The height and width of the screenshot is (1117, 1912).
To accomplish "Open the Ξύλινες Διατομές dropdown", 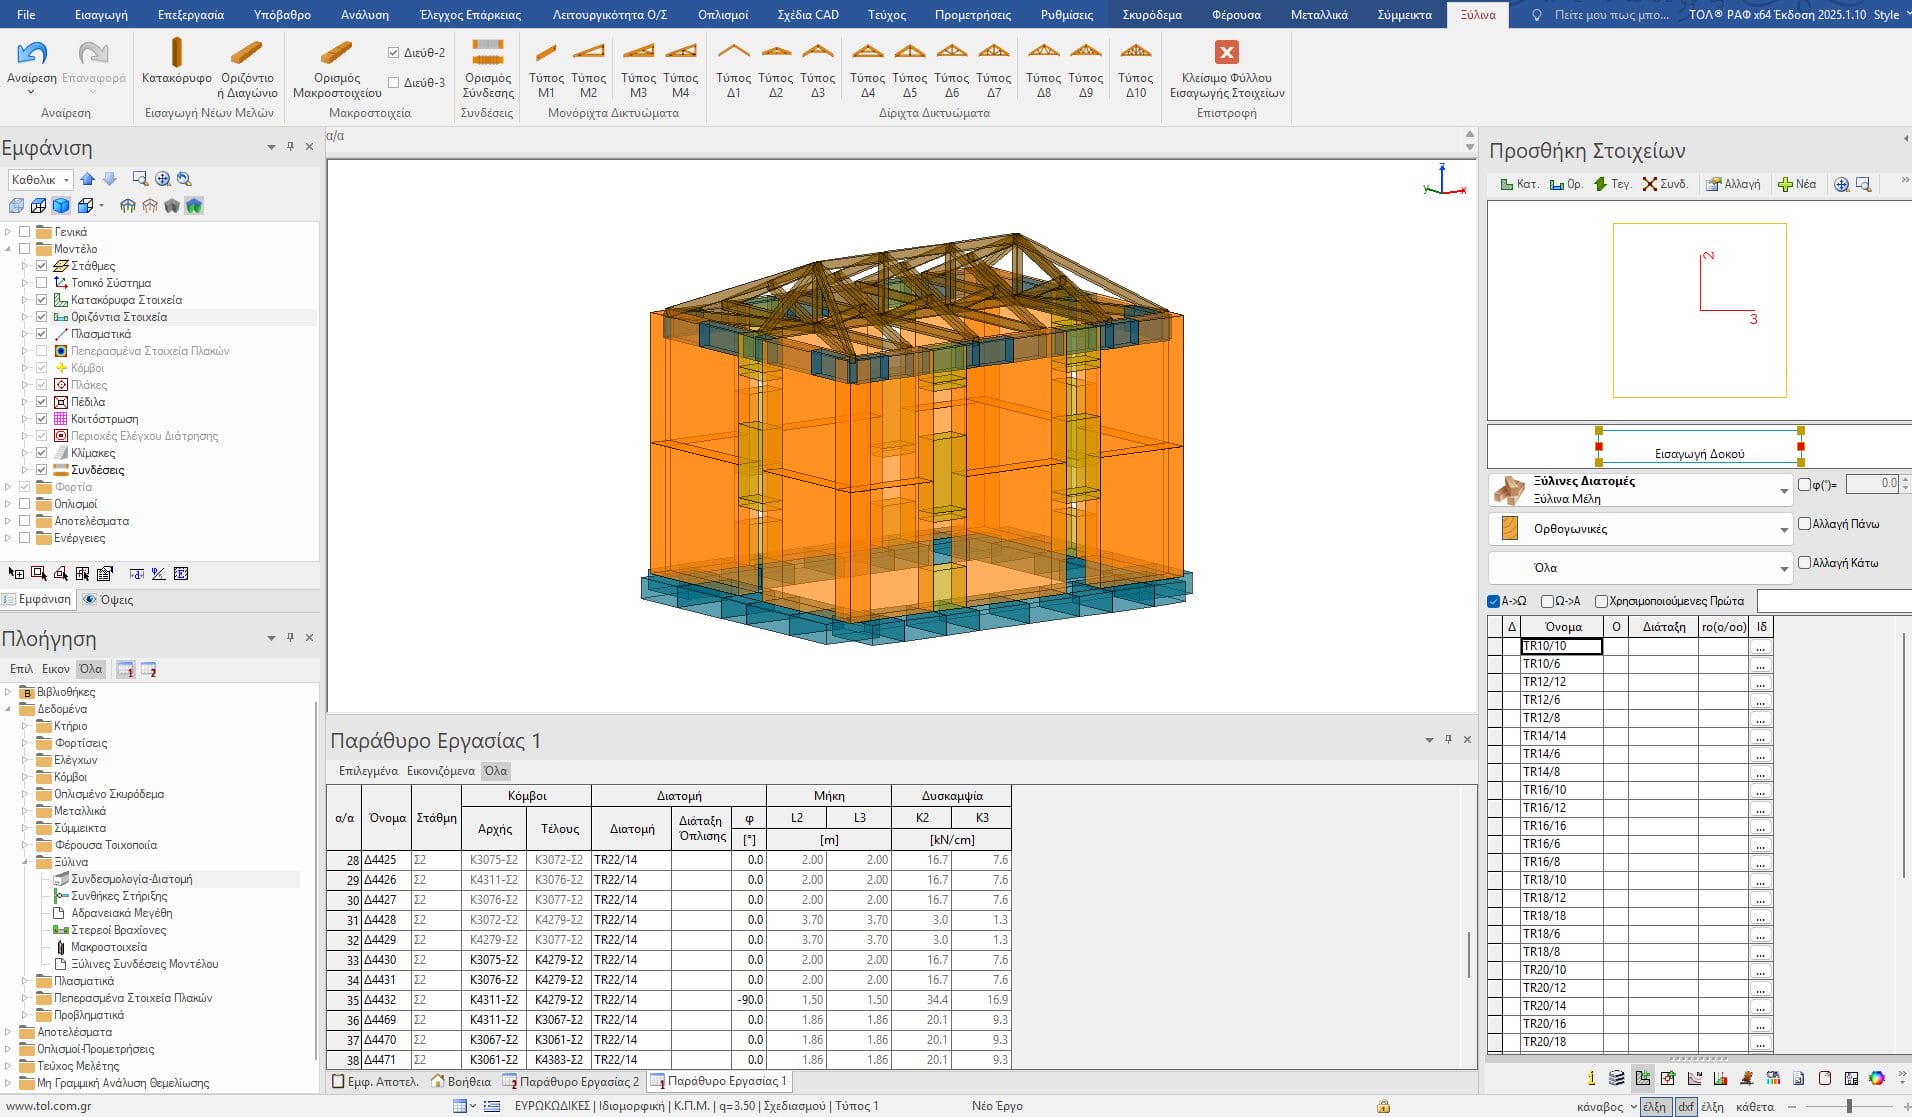I will tap(1783, 490).
